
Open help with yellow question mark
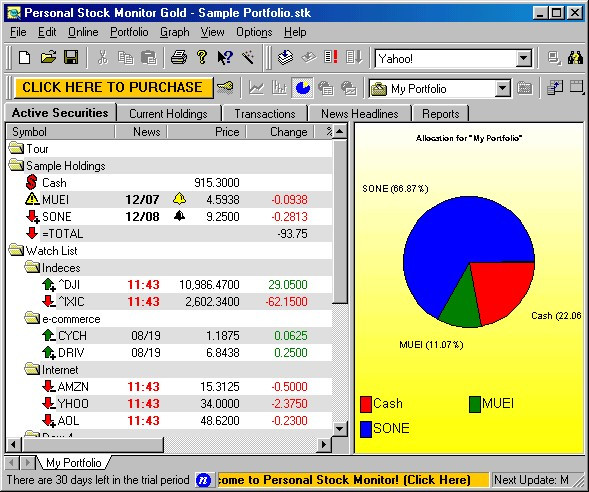[202, 58]
